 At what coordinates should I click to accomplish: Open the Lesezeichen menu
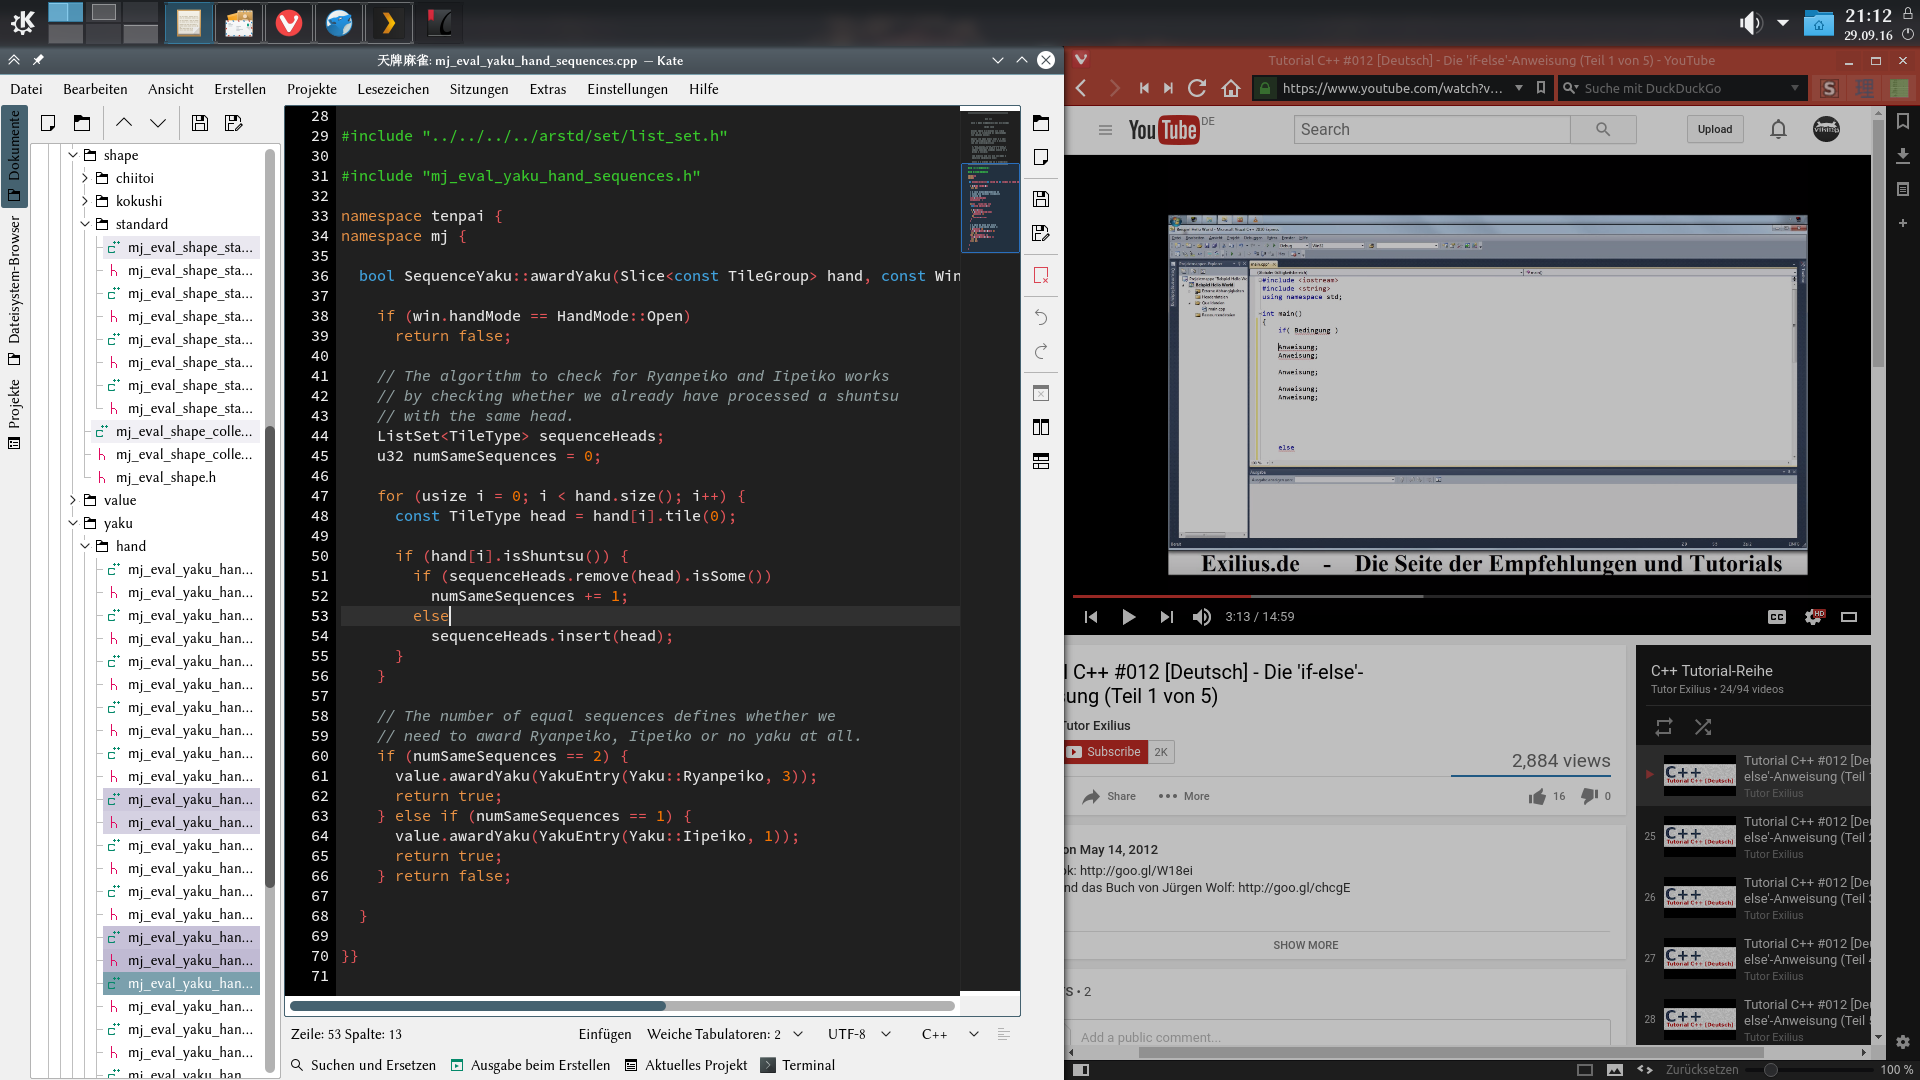[393, 89]
